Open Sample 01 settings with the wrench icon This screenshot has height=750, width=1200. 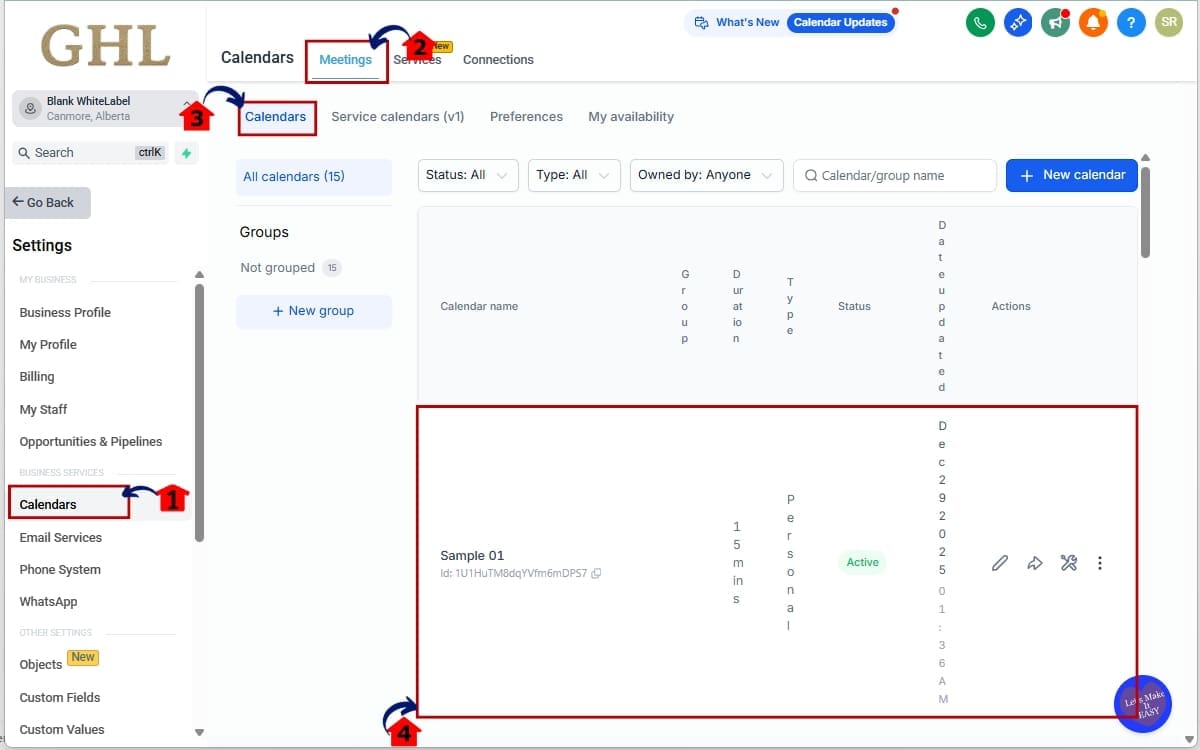coord(1068,563)
